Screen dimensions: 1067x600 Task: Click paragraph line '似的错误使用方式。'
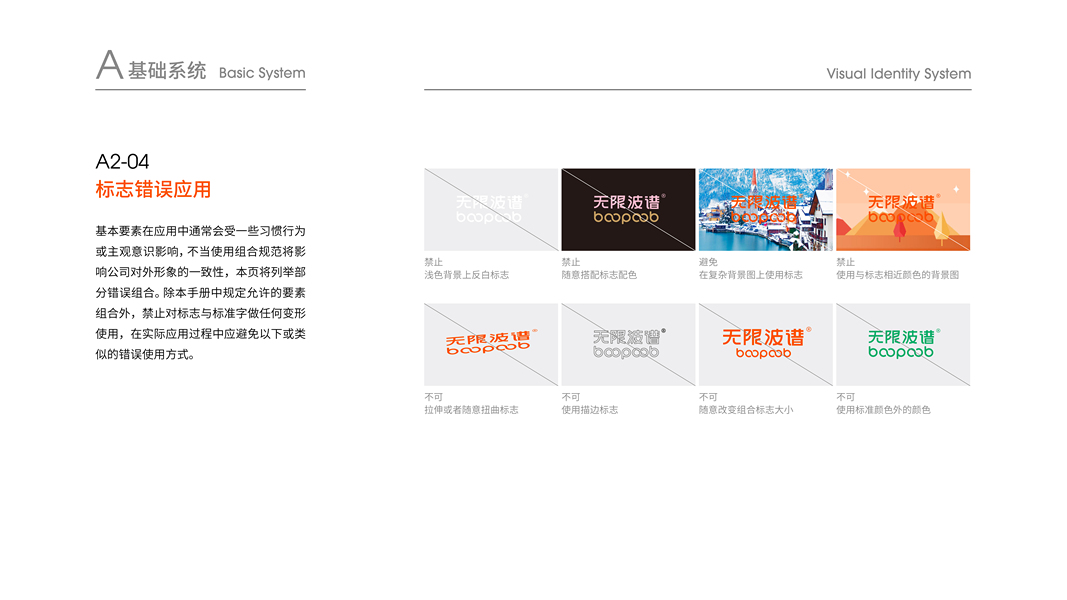[146, 354]
